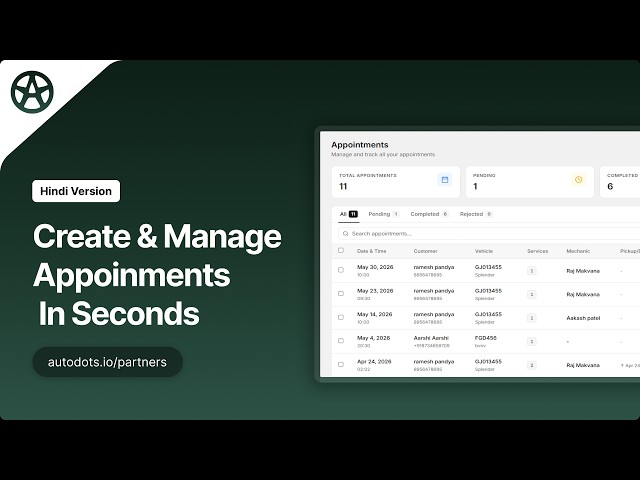640x480 pixels.
Task: Click services count 2 in Apr 24 row
Action: pos(531,365)
